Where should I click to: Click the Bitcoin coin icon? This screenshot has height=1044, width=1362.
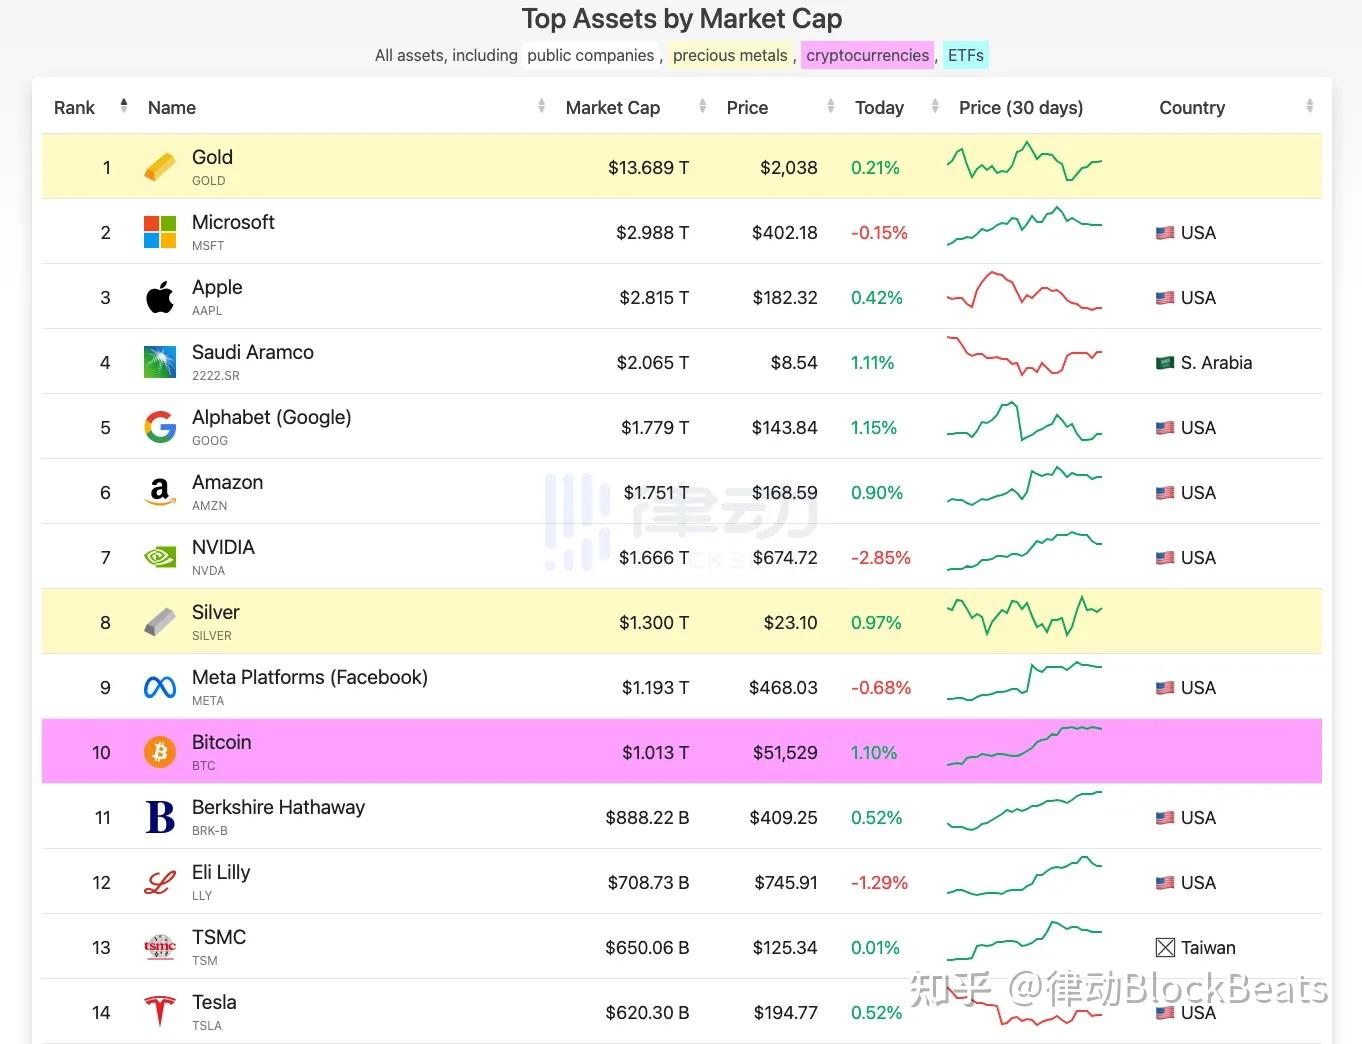point(159,752)
